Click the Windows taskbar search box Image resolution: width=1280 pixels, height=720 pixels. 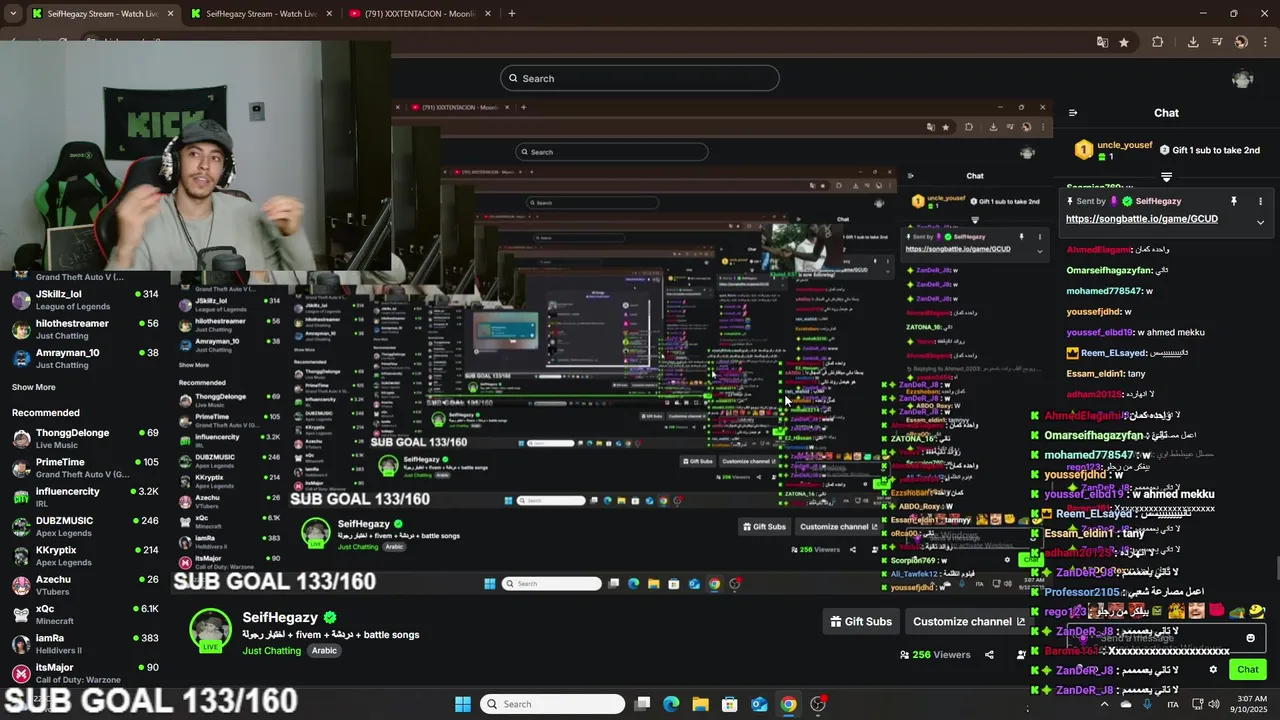552,704
